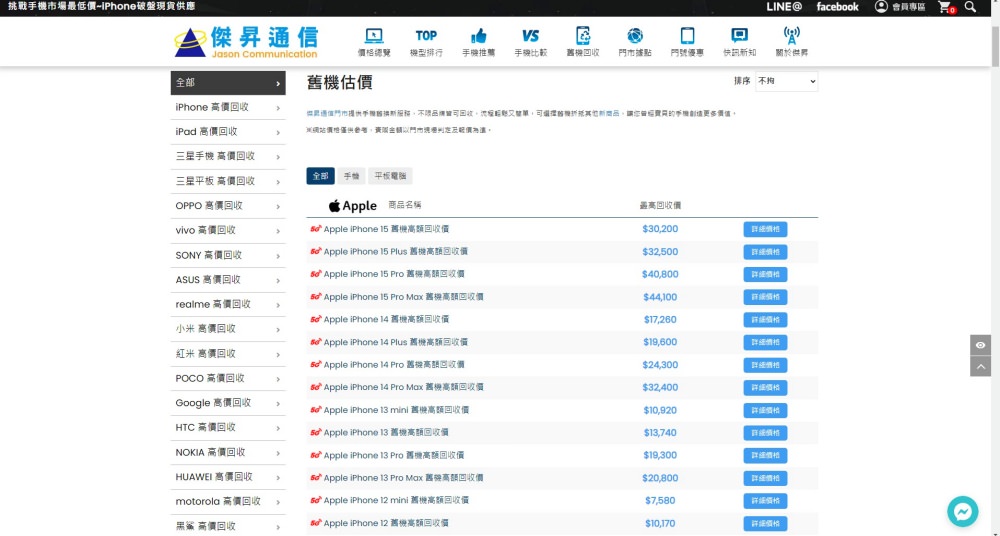Open the facebook link
Image resolution: width=1000 pixels, height=536 pixels.
click(837, 7)
